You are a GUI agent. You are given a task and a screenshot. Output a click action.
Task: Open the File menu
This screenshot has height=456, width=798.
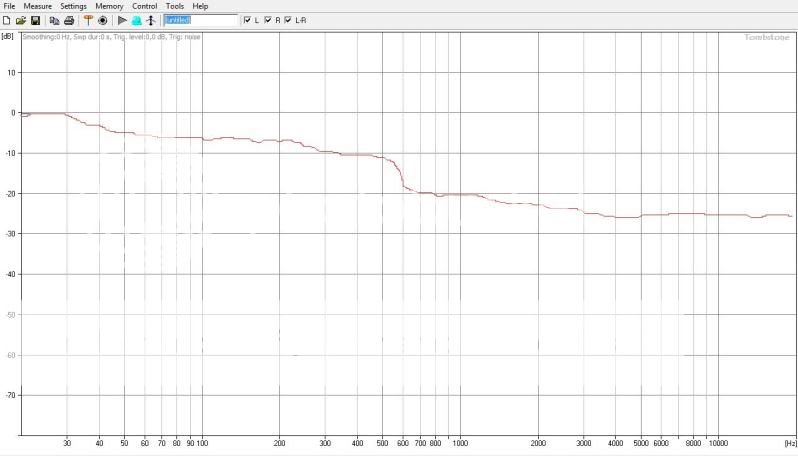click(x=10, y=6)
